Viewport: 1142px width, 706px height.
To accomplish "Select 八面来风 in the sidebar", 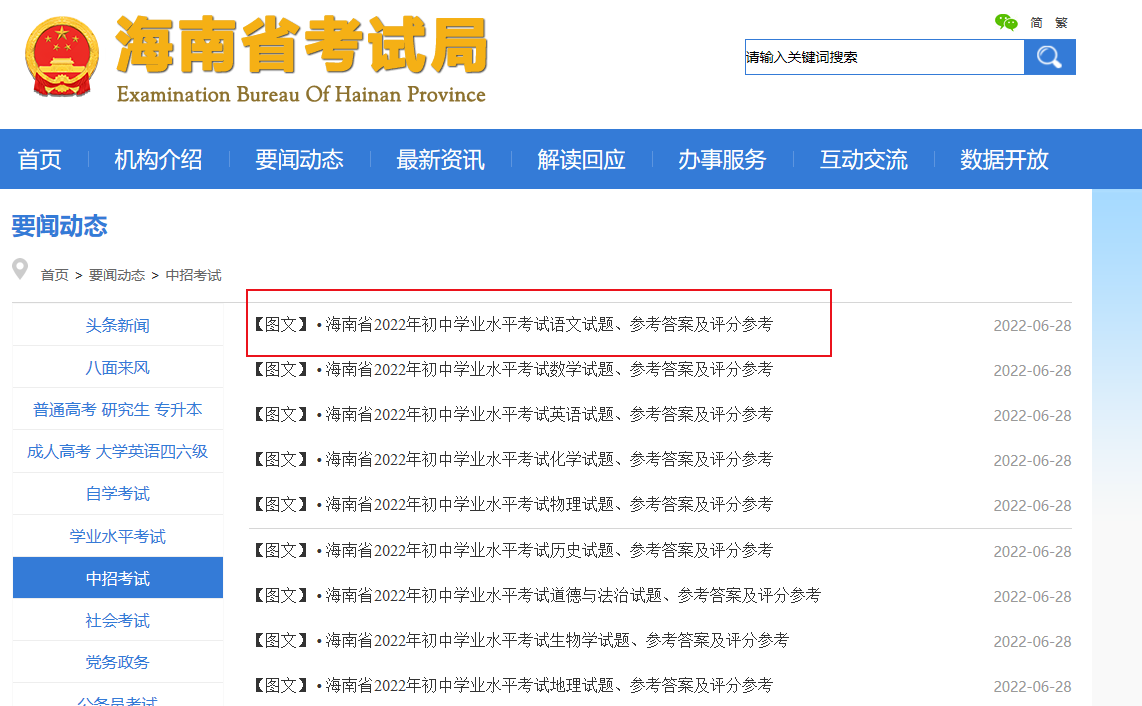I will pos(118,367).
